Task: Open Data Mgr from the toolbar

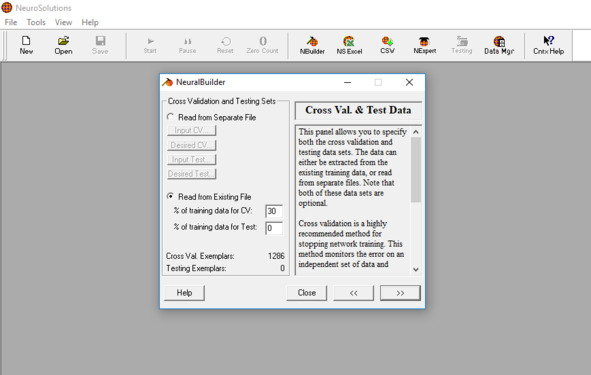Action: pyautogui.click(x=499, y=45)
